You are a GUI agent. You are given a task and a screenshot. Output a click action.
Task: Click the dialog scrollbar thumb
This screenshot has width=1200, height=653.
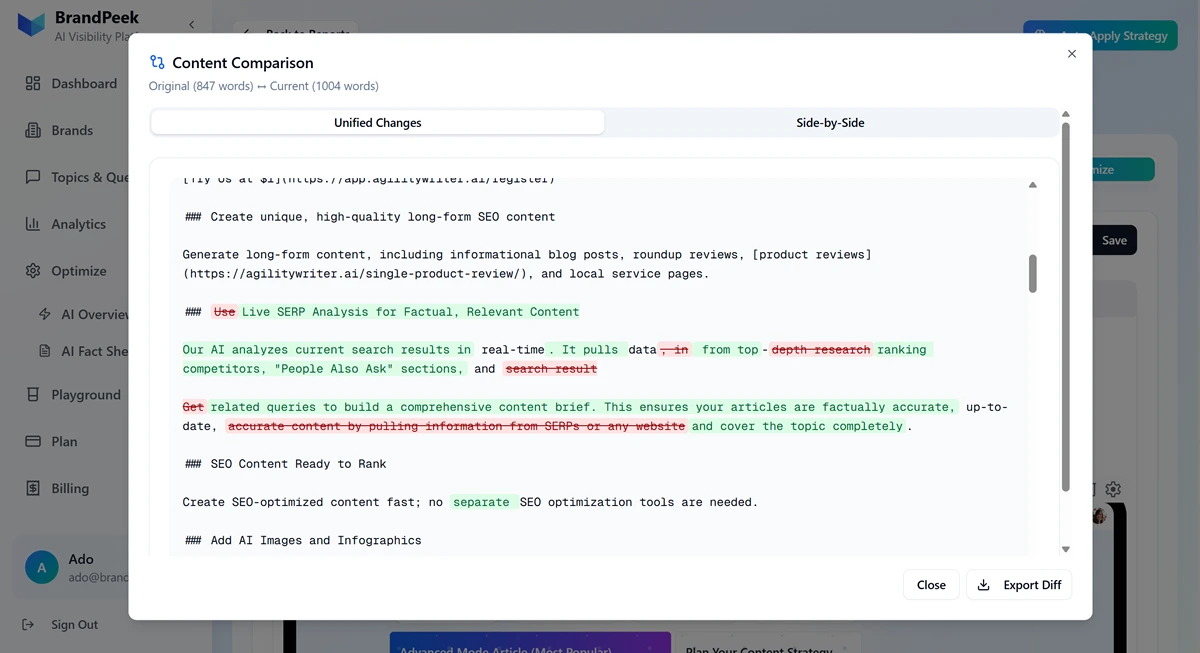pos(1065,306)
